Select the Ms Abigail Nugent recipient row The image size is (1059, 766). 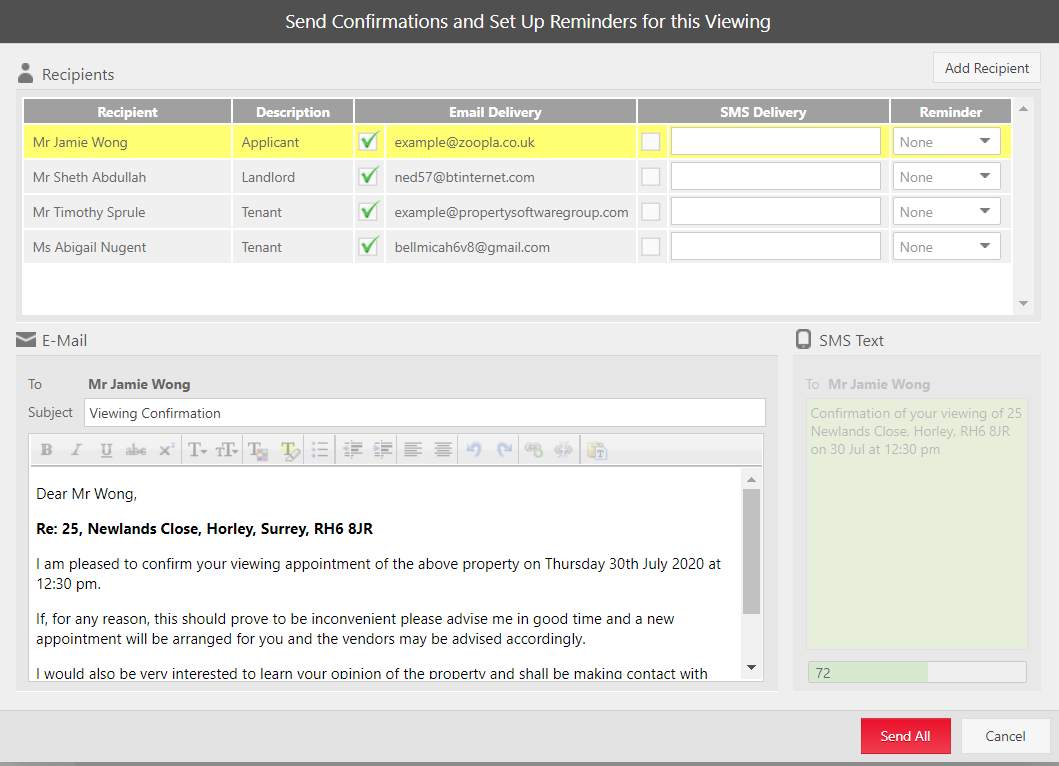517,247
